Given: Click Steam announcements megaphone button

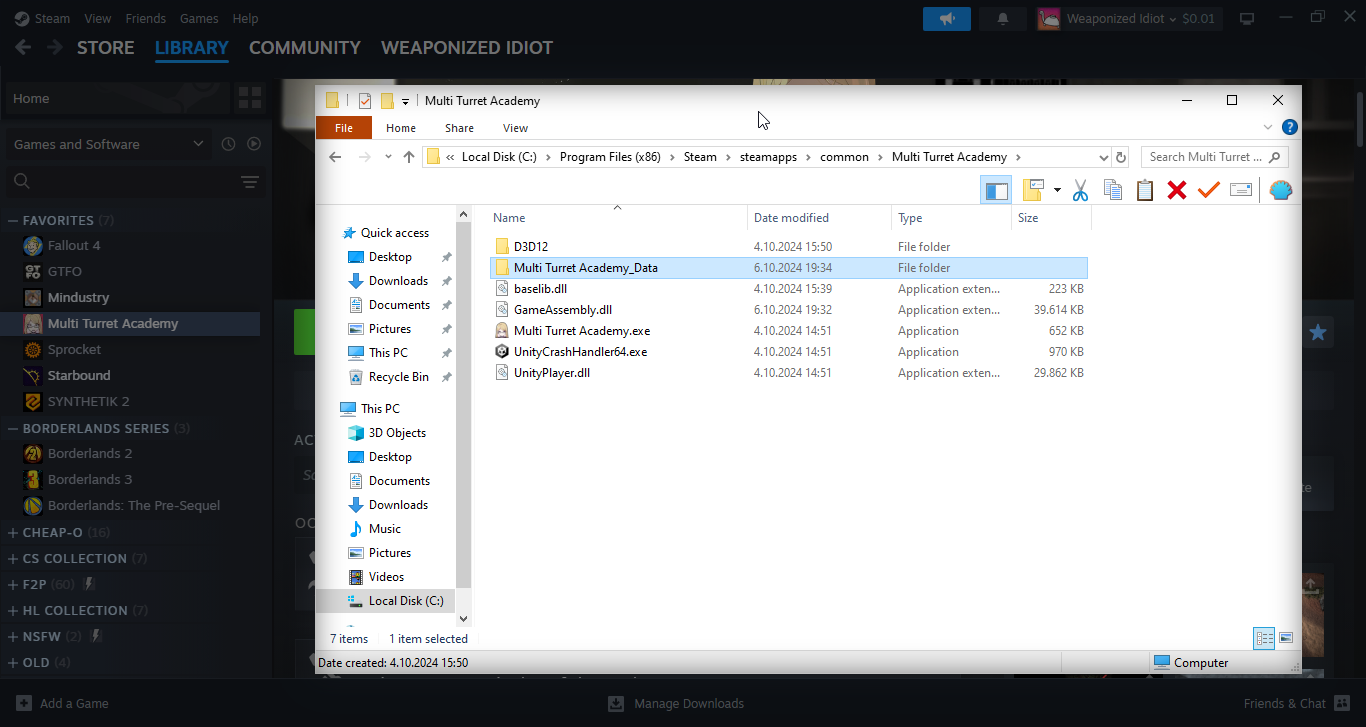Looking at the screenshot, I should (946, 18).
